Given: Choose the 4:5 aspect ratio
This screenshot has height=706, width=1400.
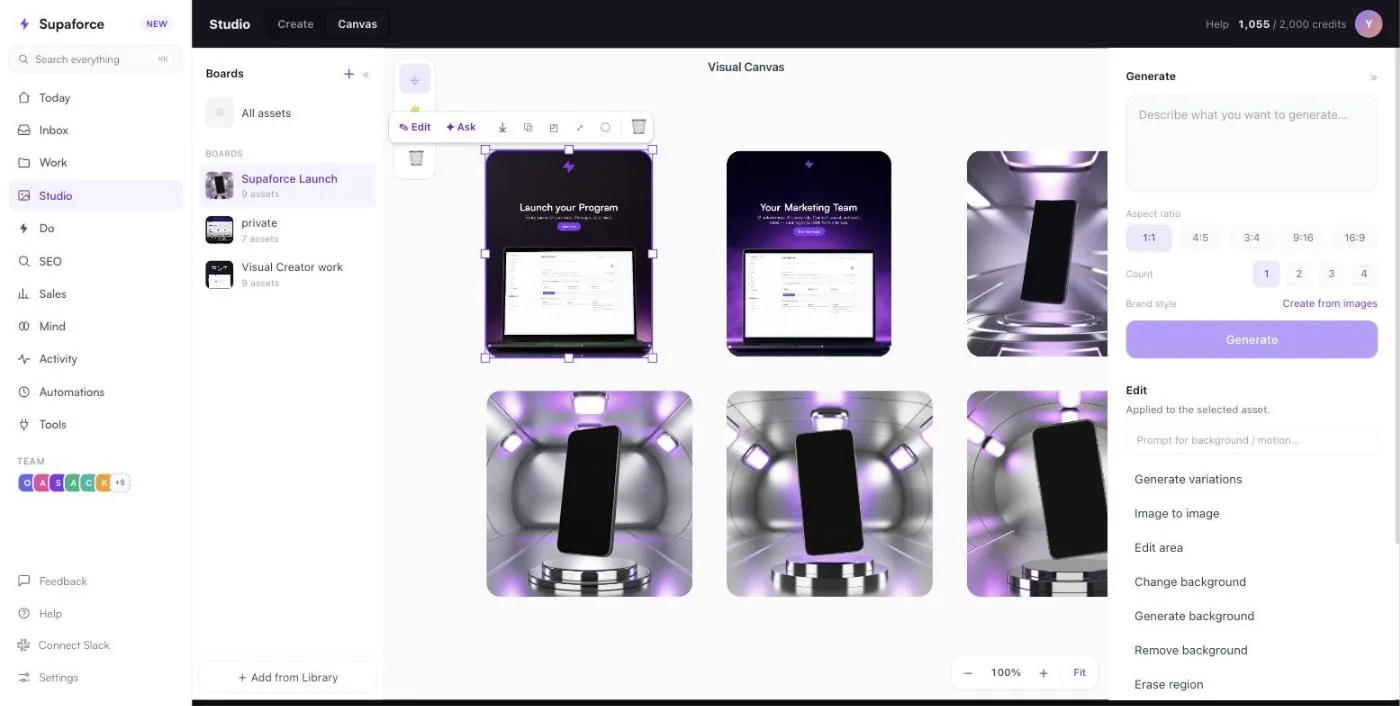Looking at the screenshot, I should click(1200, 238).
